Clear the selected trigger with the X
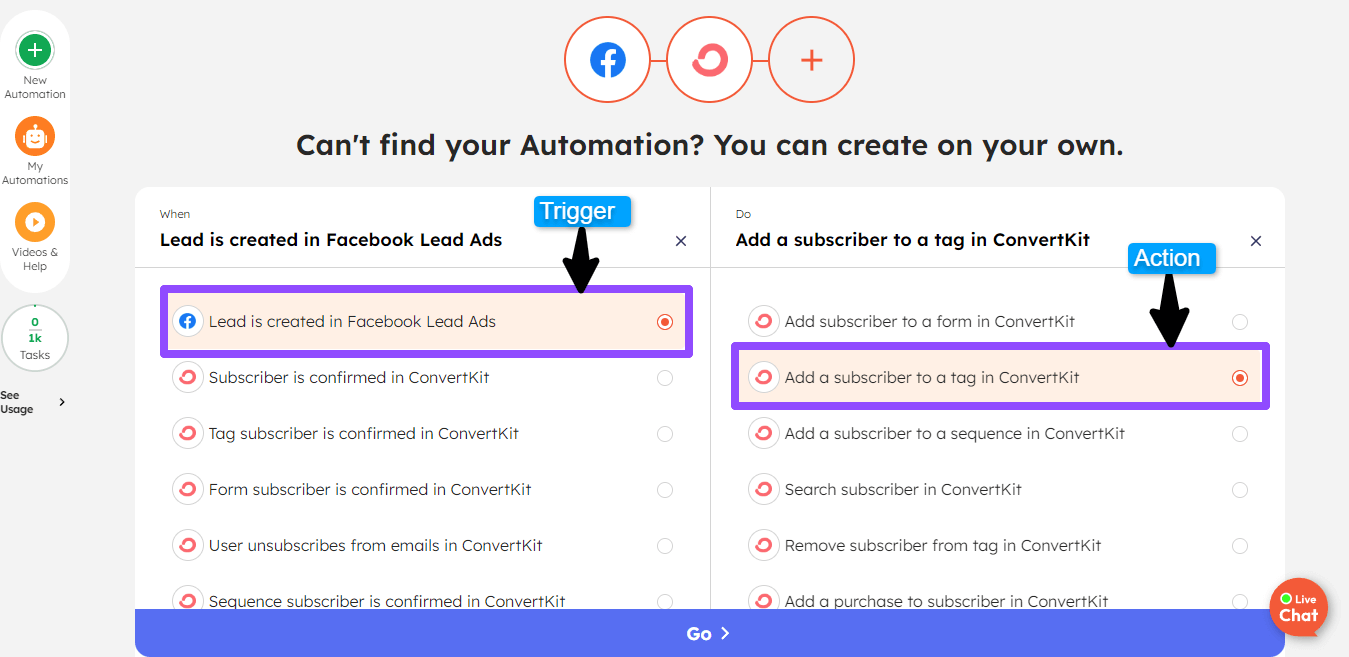Screen dimensions: 1349x657 point(681,240)
